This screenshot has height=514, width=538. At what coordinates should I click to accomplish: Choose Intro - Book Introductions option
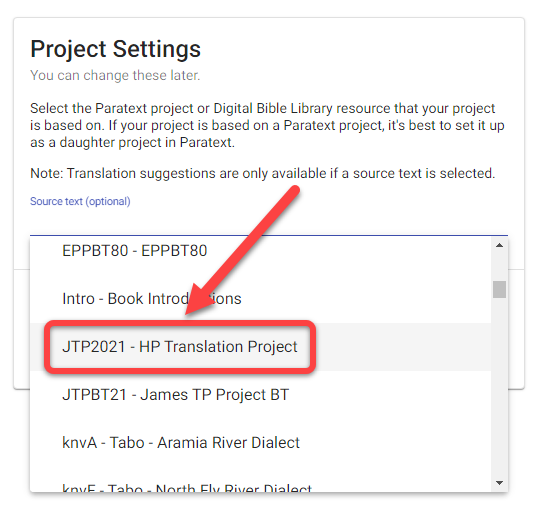[x=260, y=299]
